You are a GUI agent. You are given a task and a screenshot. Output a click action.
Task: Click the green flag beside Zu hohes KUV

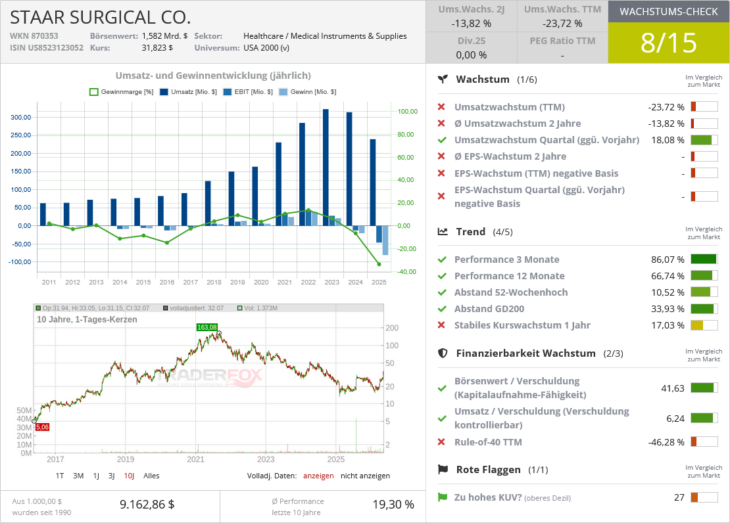pos(442,497)
